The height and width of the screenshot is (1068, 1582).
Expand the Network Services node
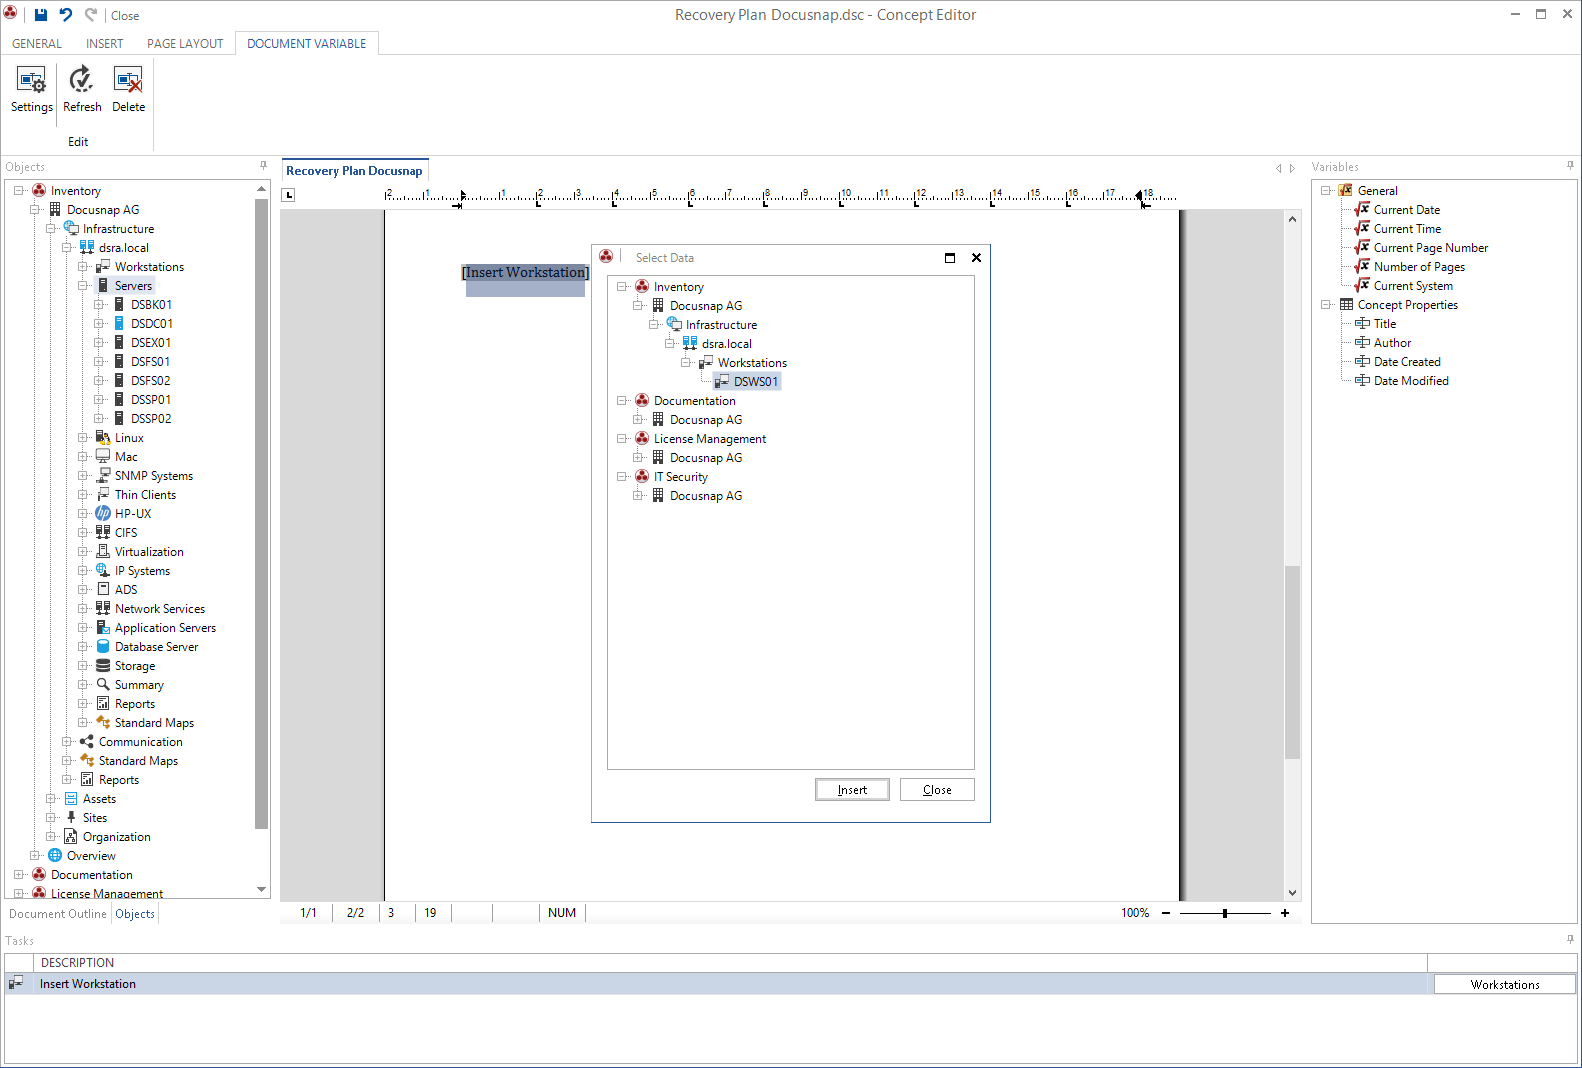tap(84, 609)
